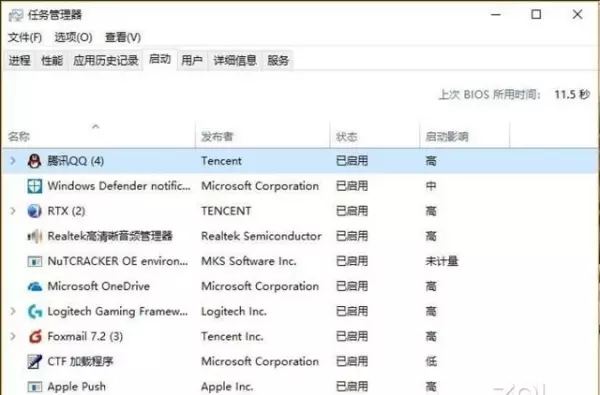The height and width of the screenshot is (395, 600).
Task: Click the Microsoft OneDrive cloud icon
Action: 34,286
